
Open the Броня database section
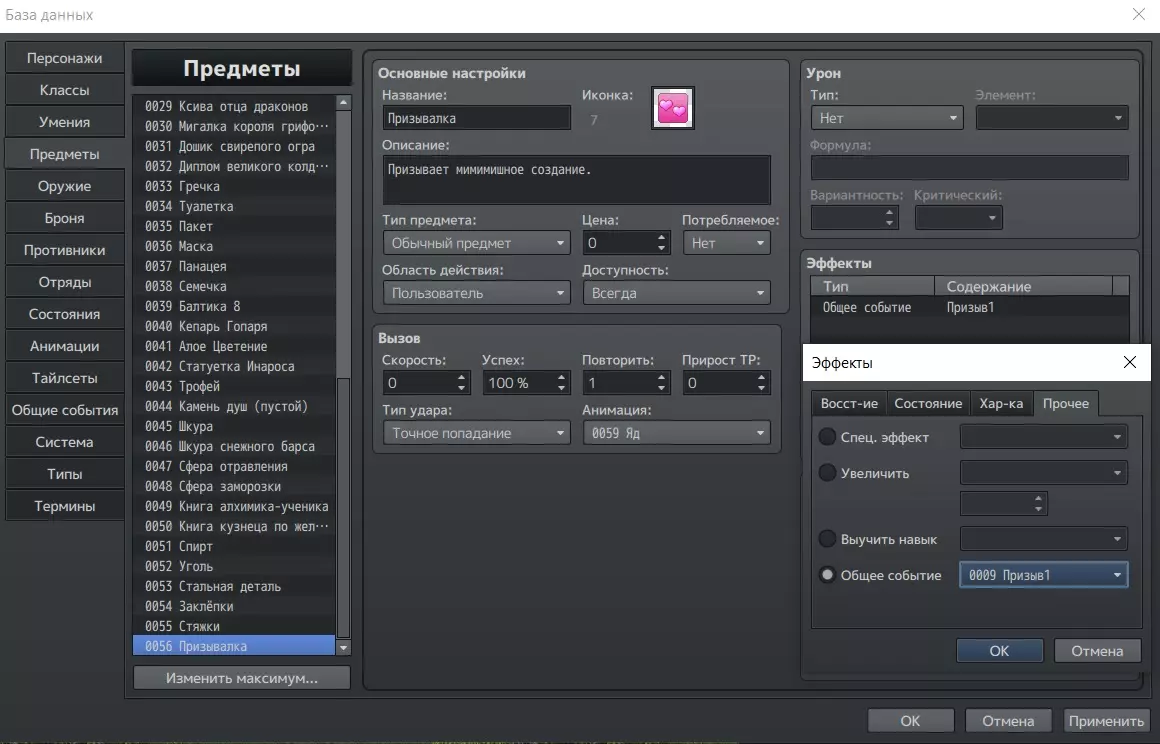pos(64,218)
